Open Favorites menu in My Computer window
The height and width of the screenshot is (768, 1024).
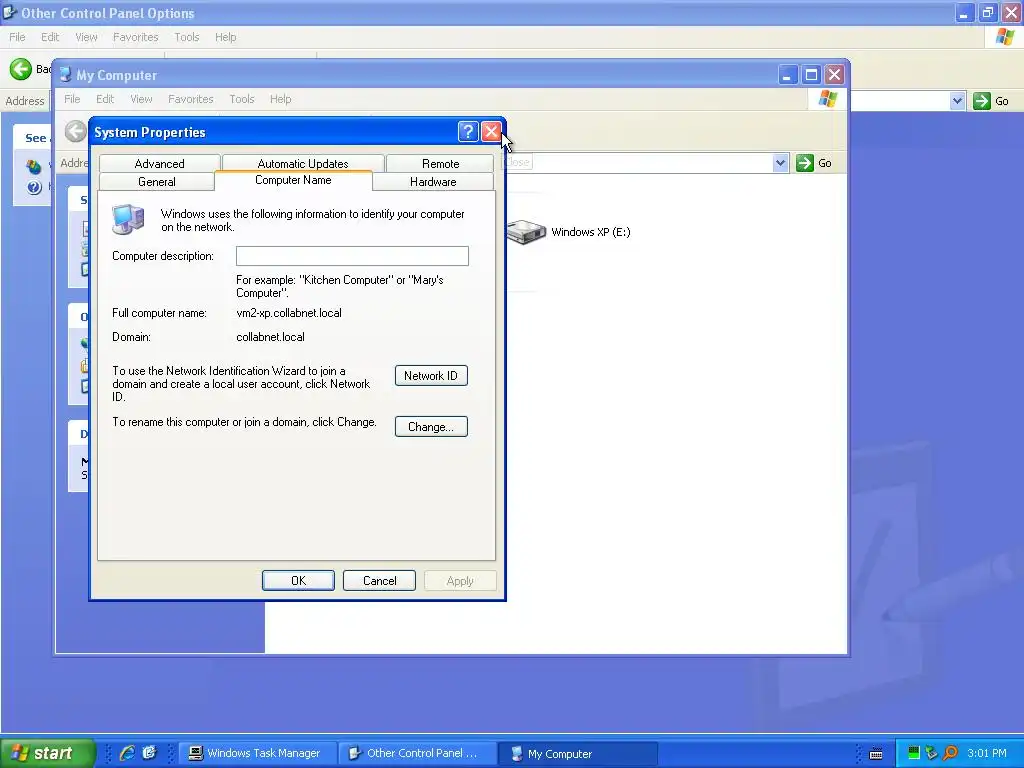coord(191,99)
